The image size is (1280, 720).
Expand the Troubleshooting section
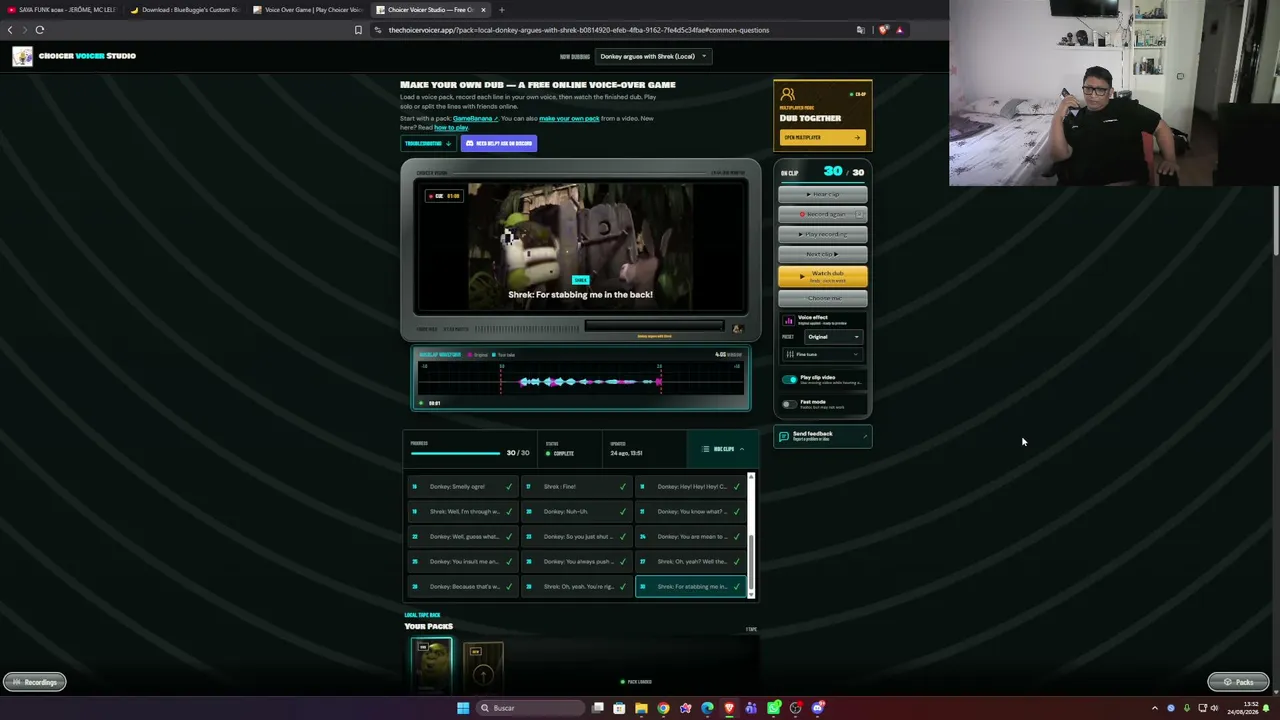point(428,143)
